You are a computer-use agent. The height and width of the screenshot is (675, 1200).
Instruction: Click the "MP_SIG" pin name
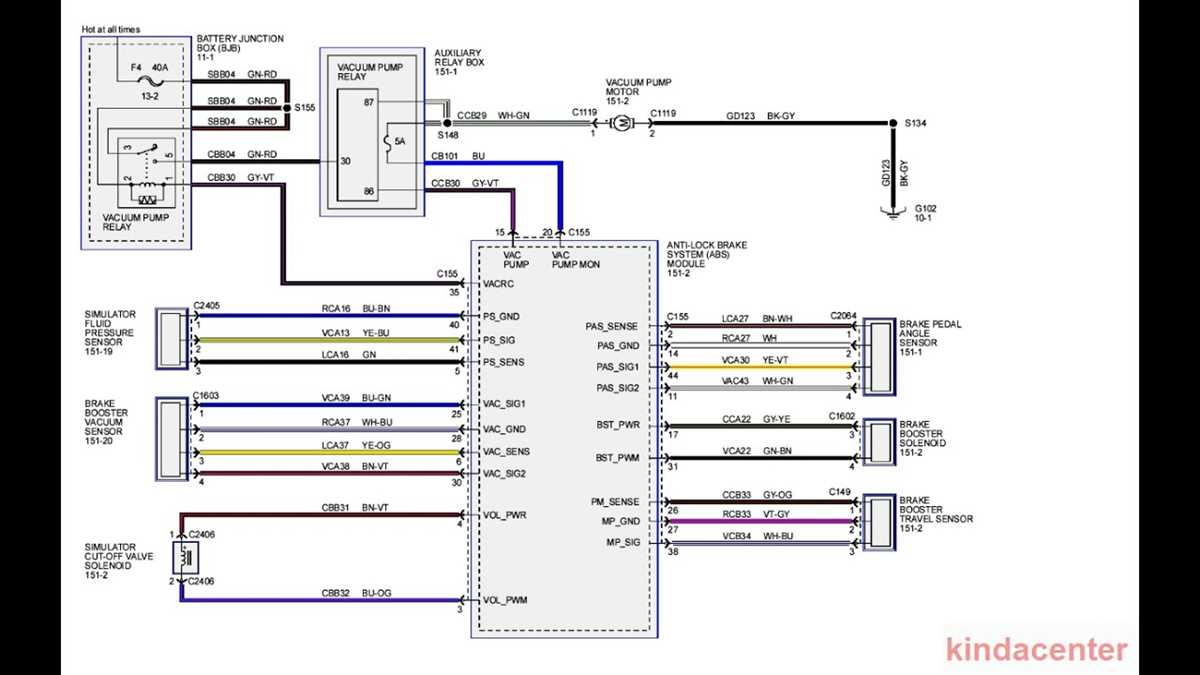coord(623,543)
